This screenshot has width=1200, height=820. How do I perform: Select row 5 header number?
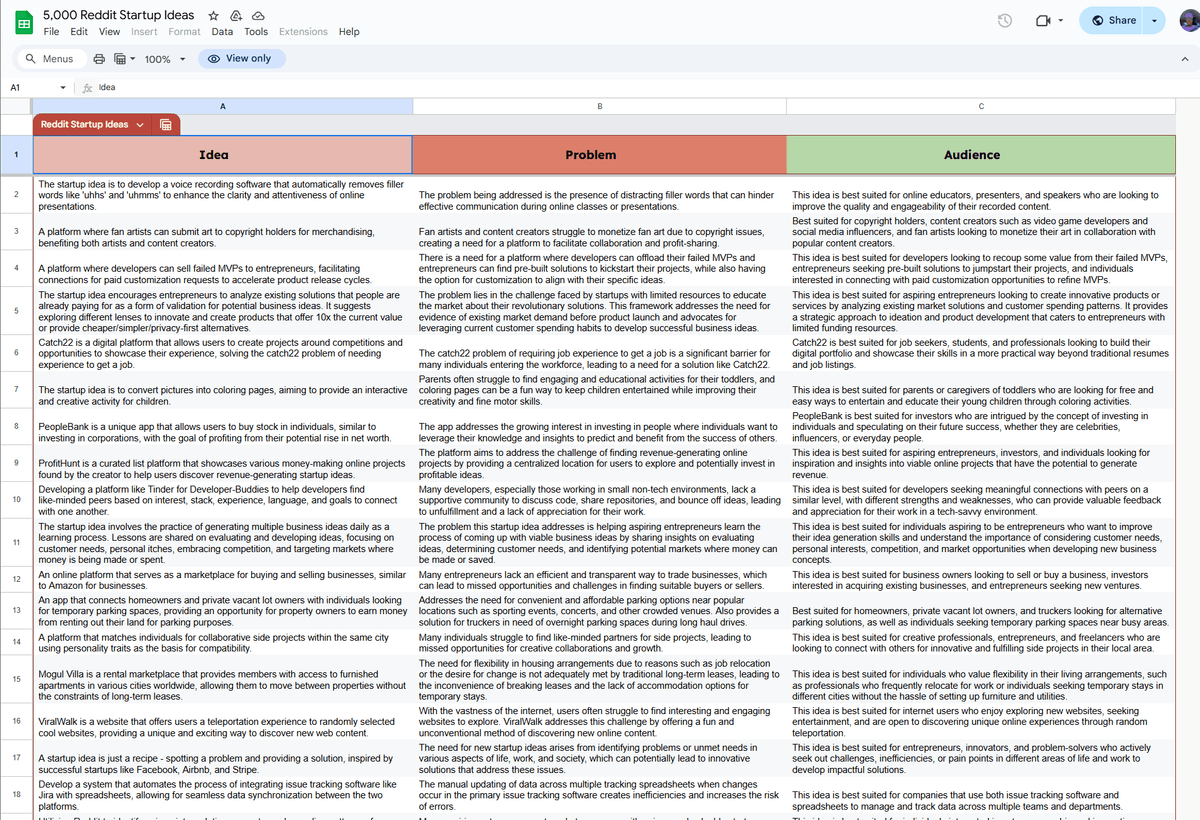point(16,312)
